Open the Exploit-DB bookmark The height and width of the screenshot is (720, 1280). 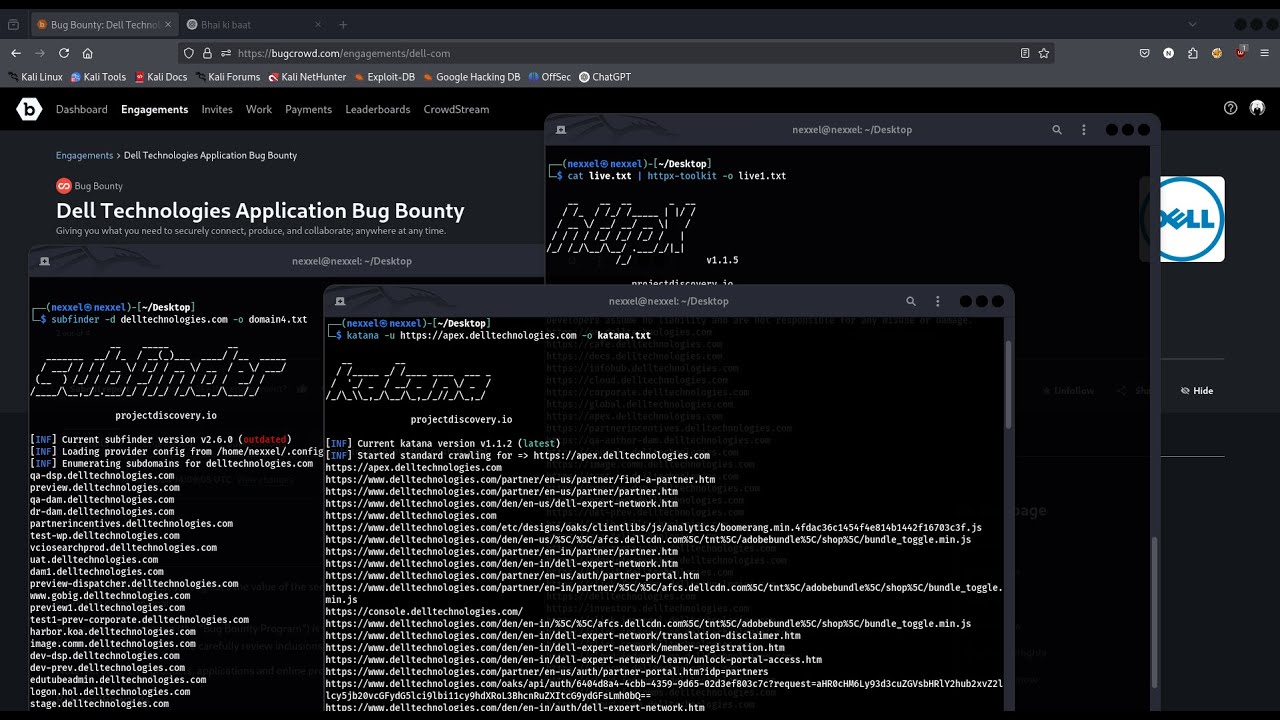pos(385,77)
